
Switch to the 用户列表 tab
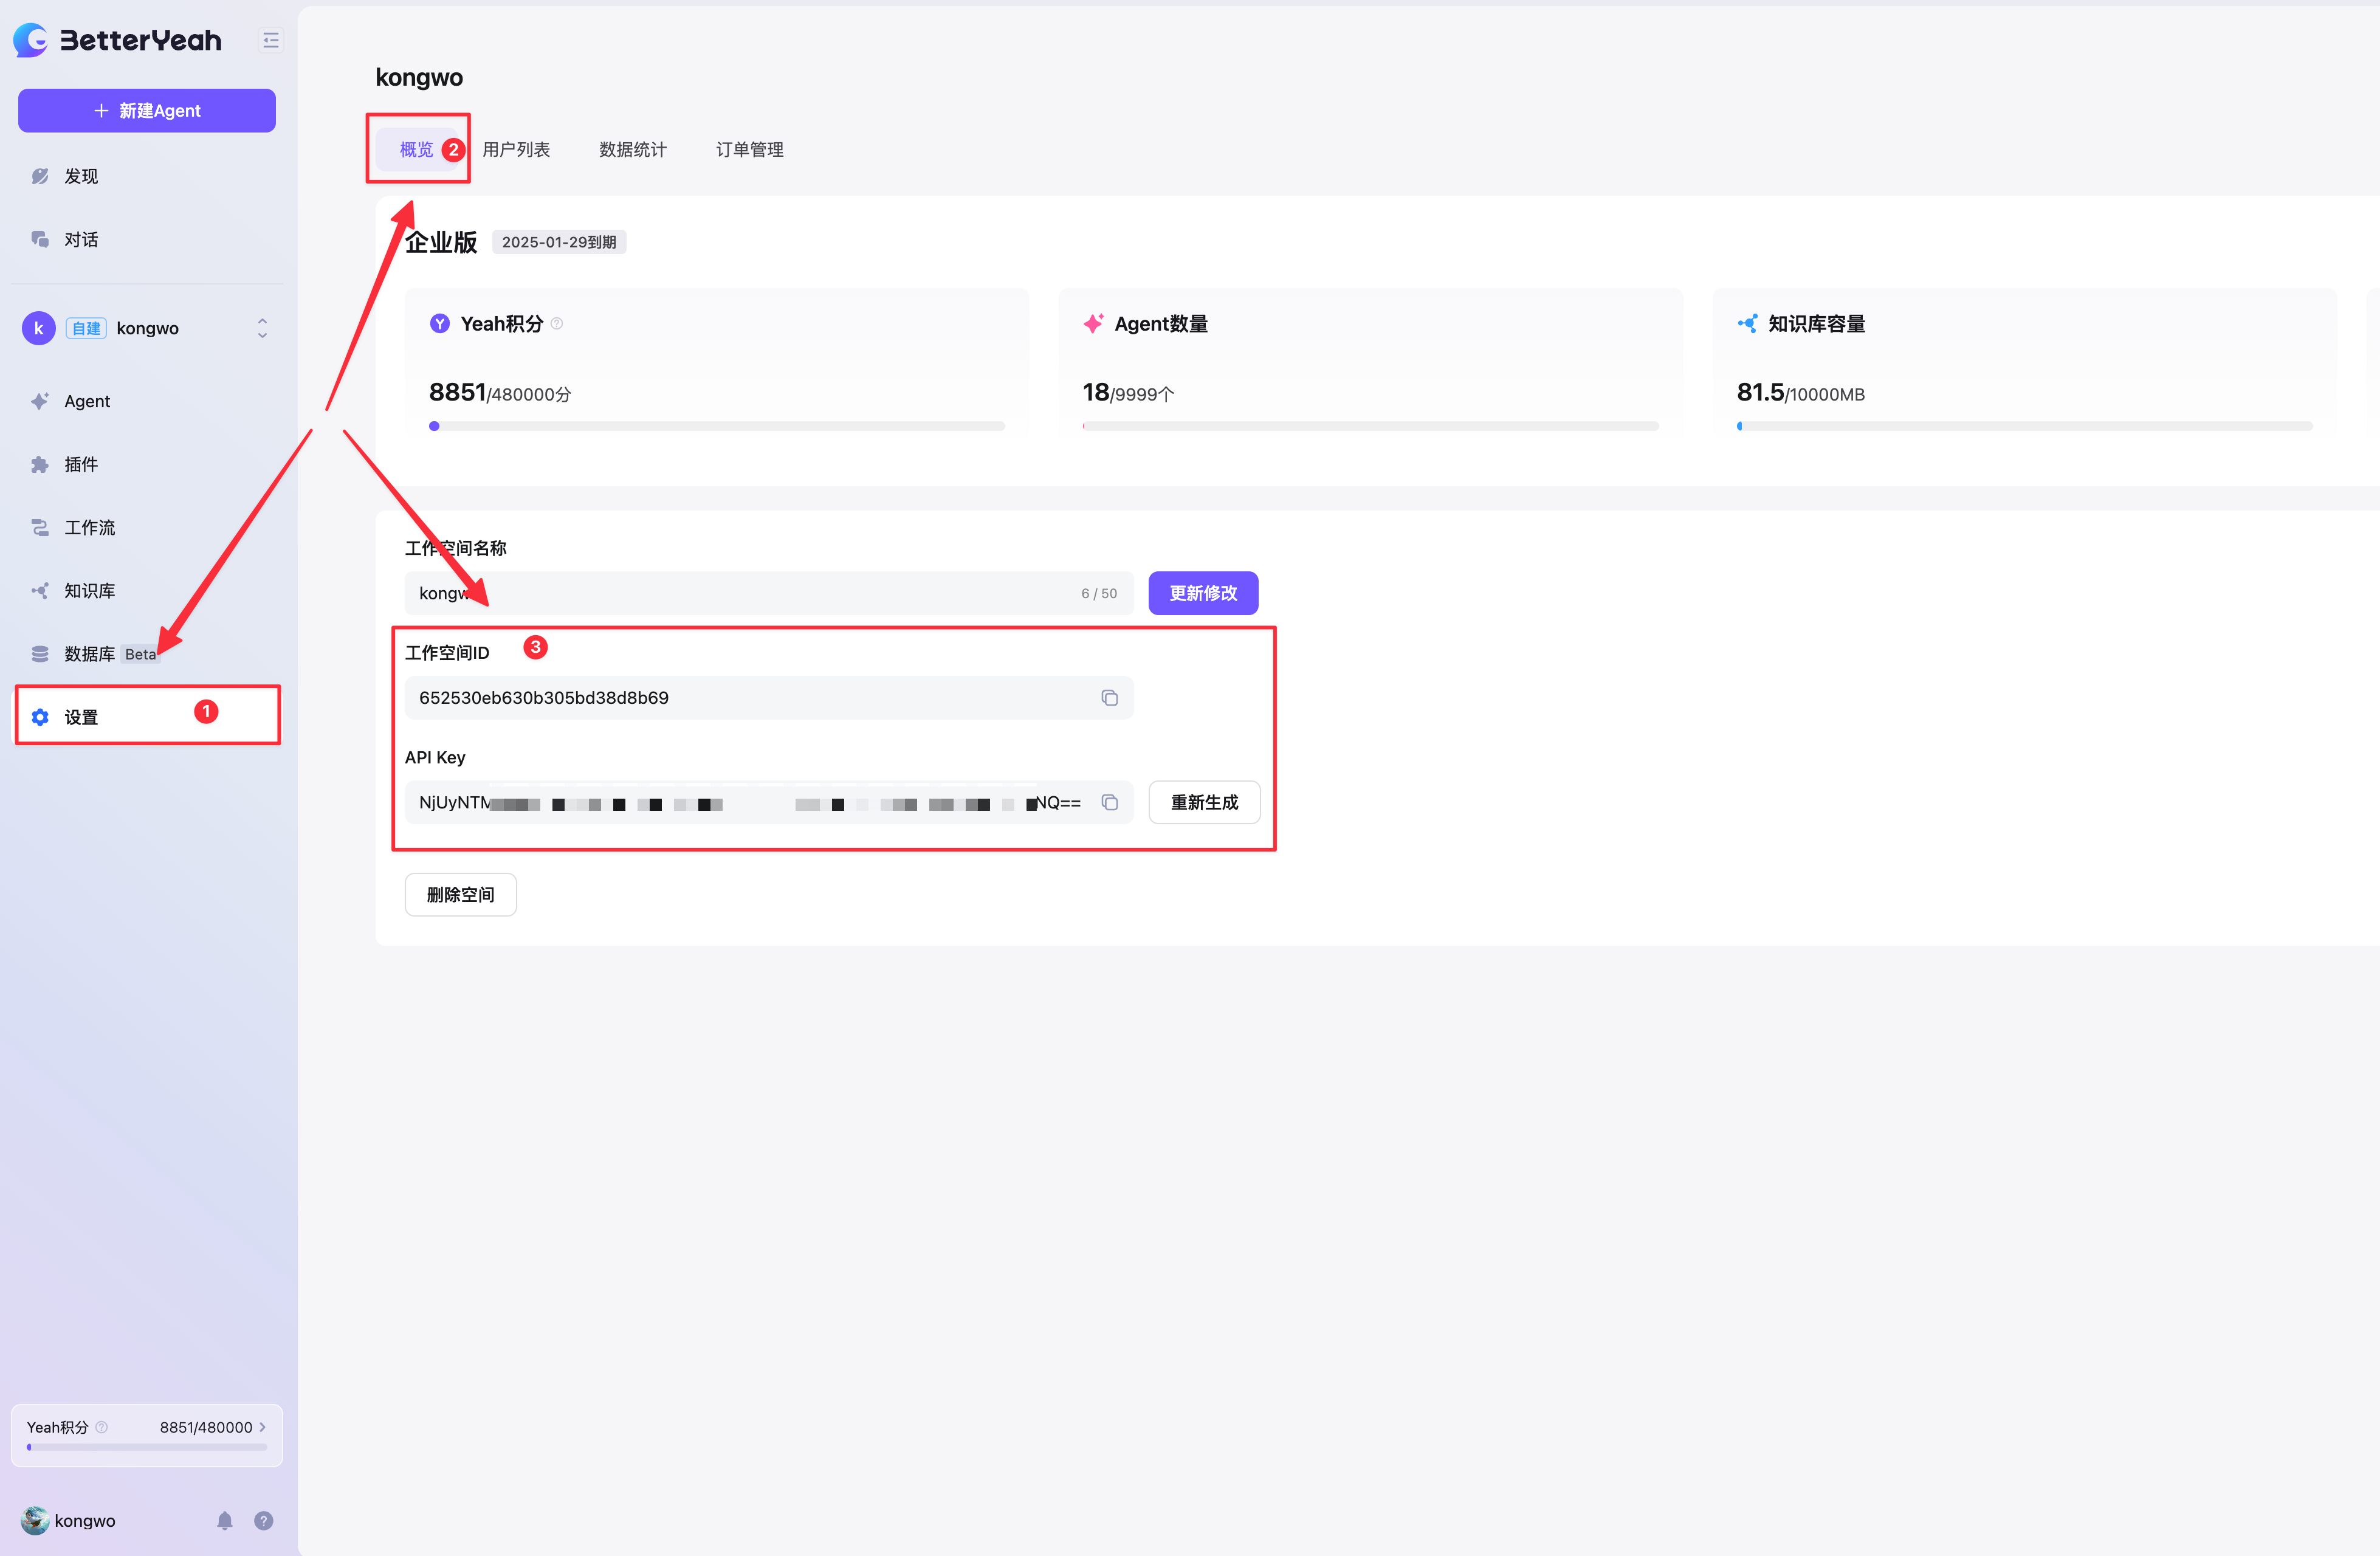pyautogui.click(x=516, y=149)
